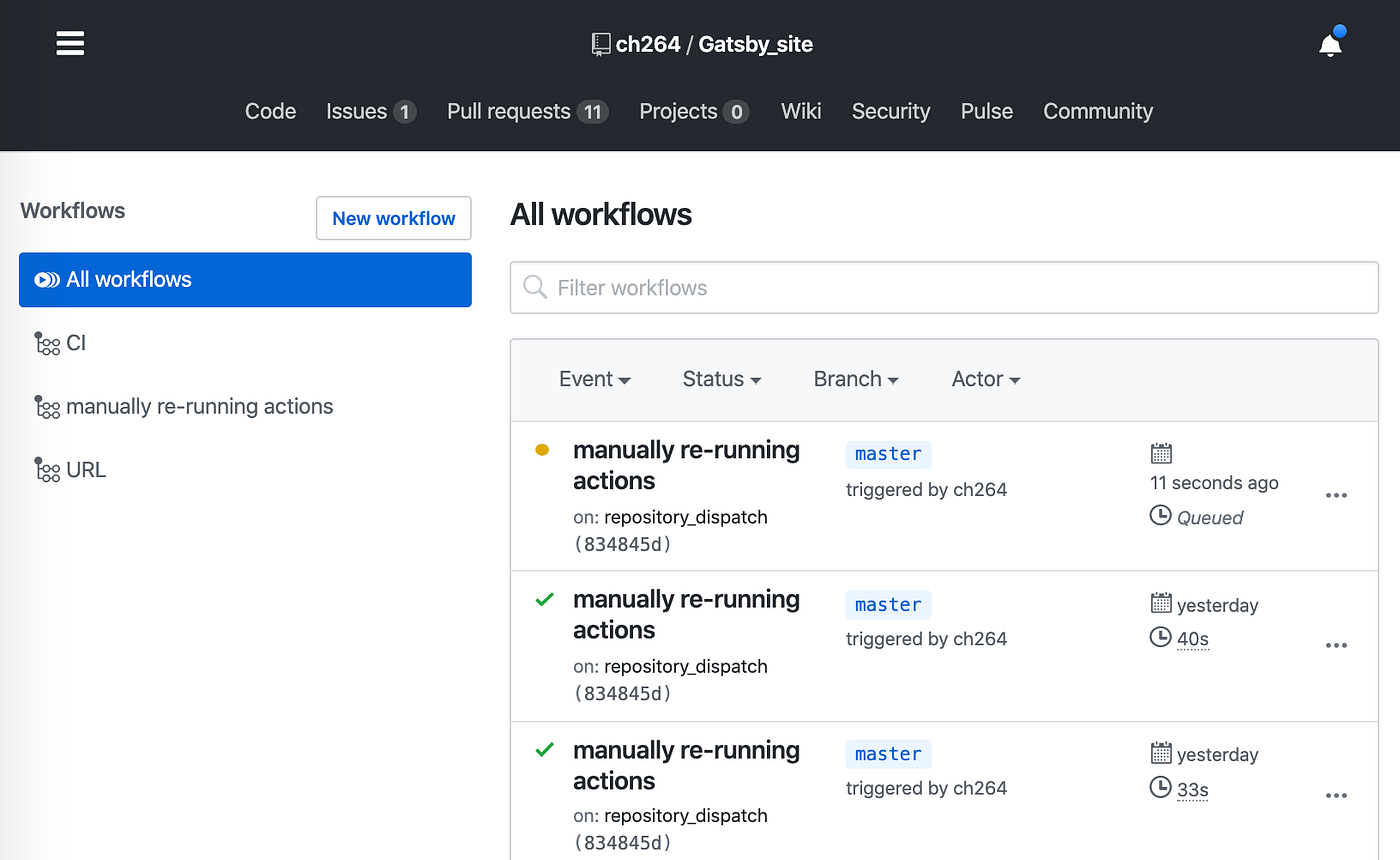Click master branch label of queued run
Viewport: 1400px width, 860px height.
(x=888, y=454)
